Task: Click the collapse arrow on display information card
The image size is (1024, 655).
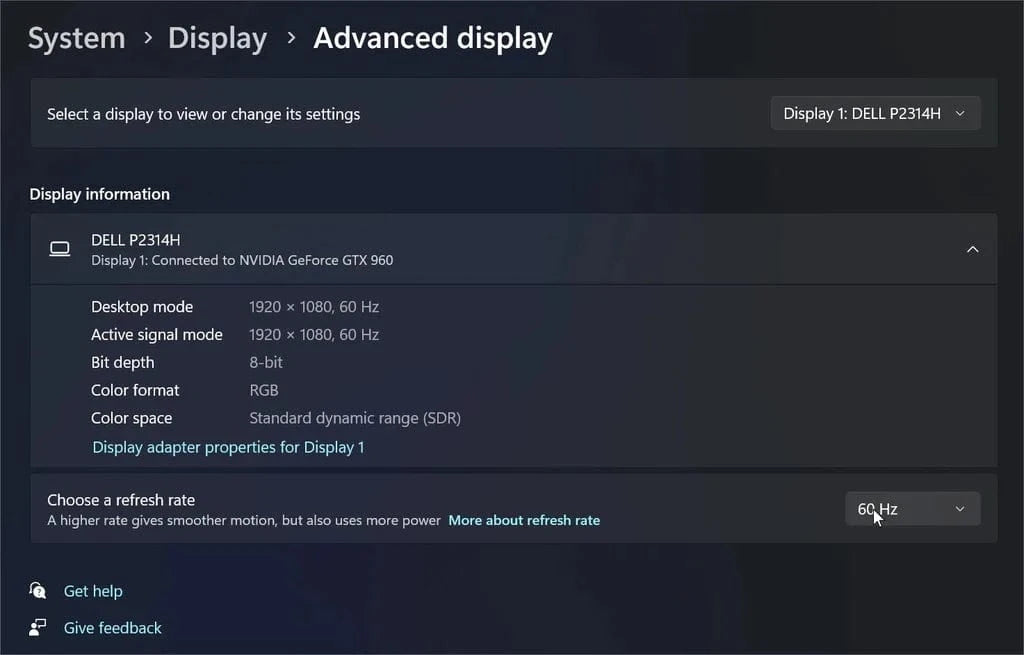Action: (x=972, y=249)
